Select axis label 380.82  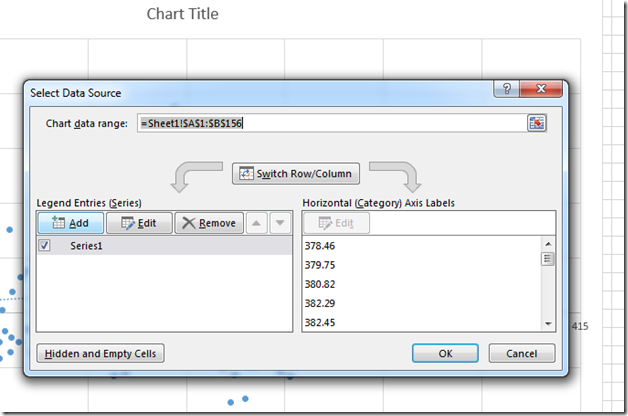click(x=321, y=284)
